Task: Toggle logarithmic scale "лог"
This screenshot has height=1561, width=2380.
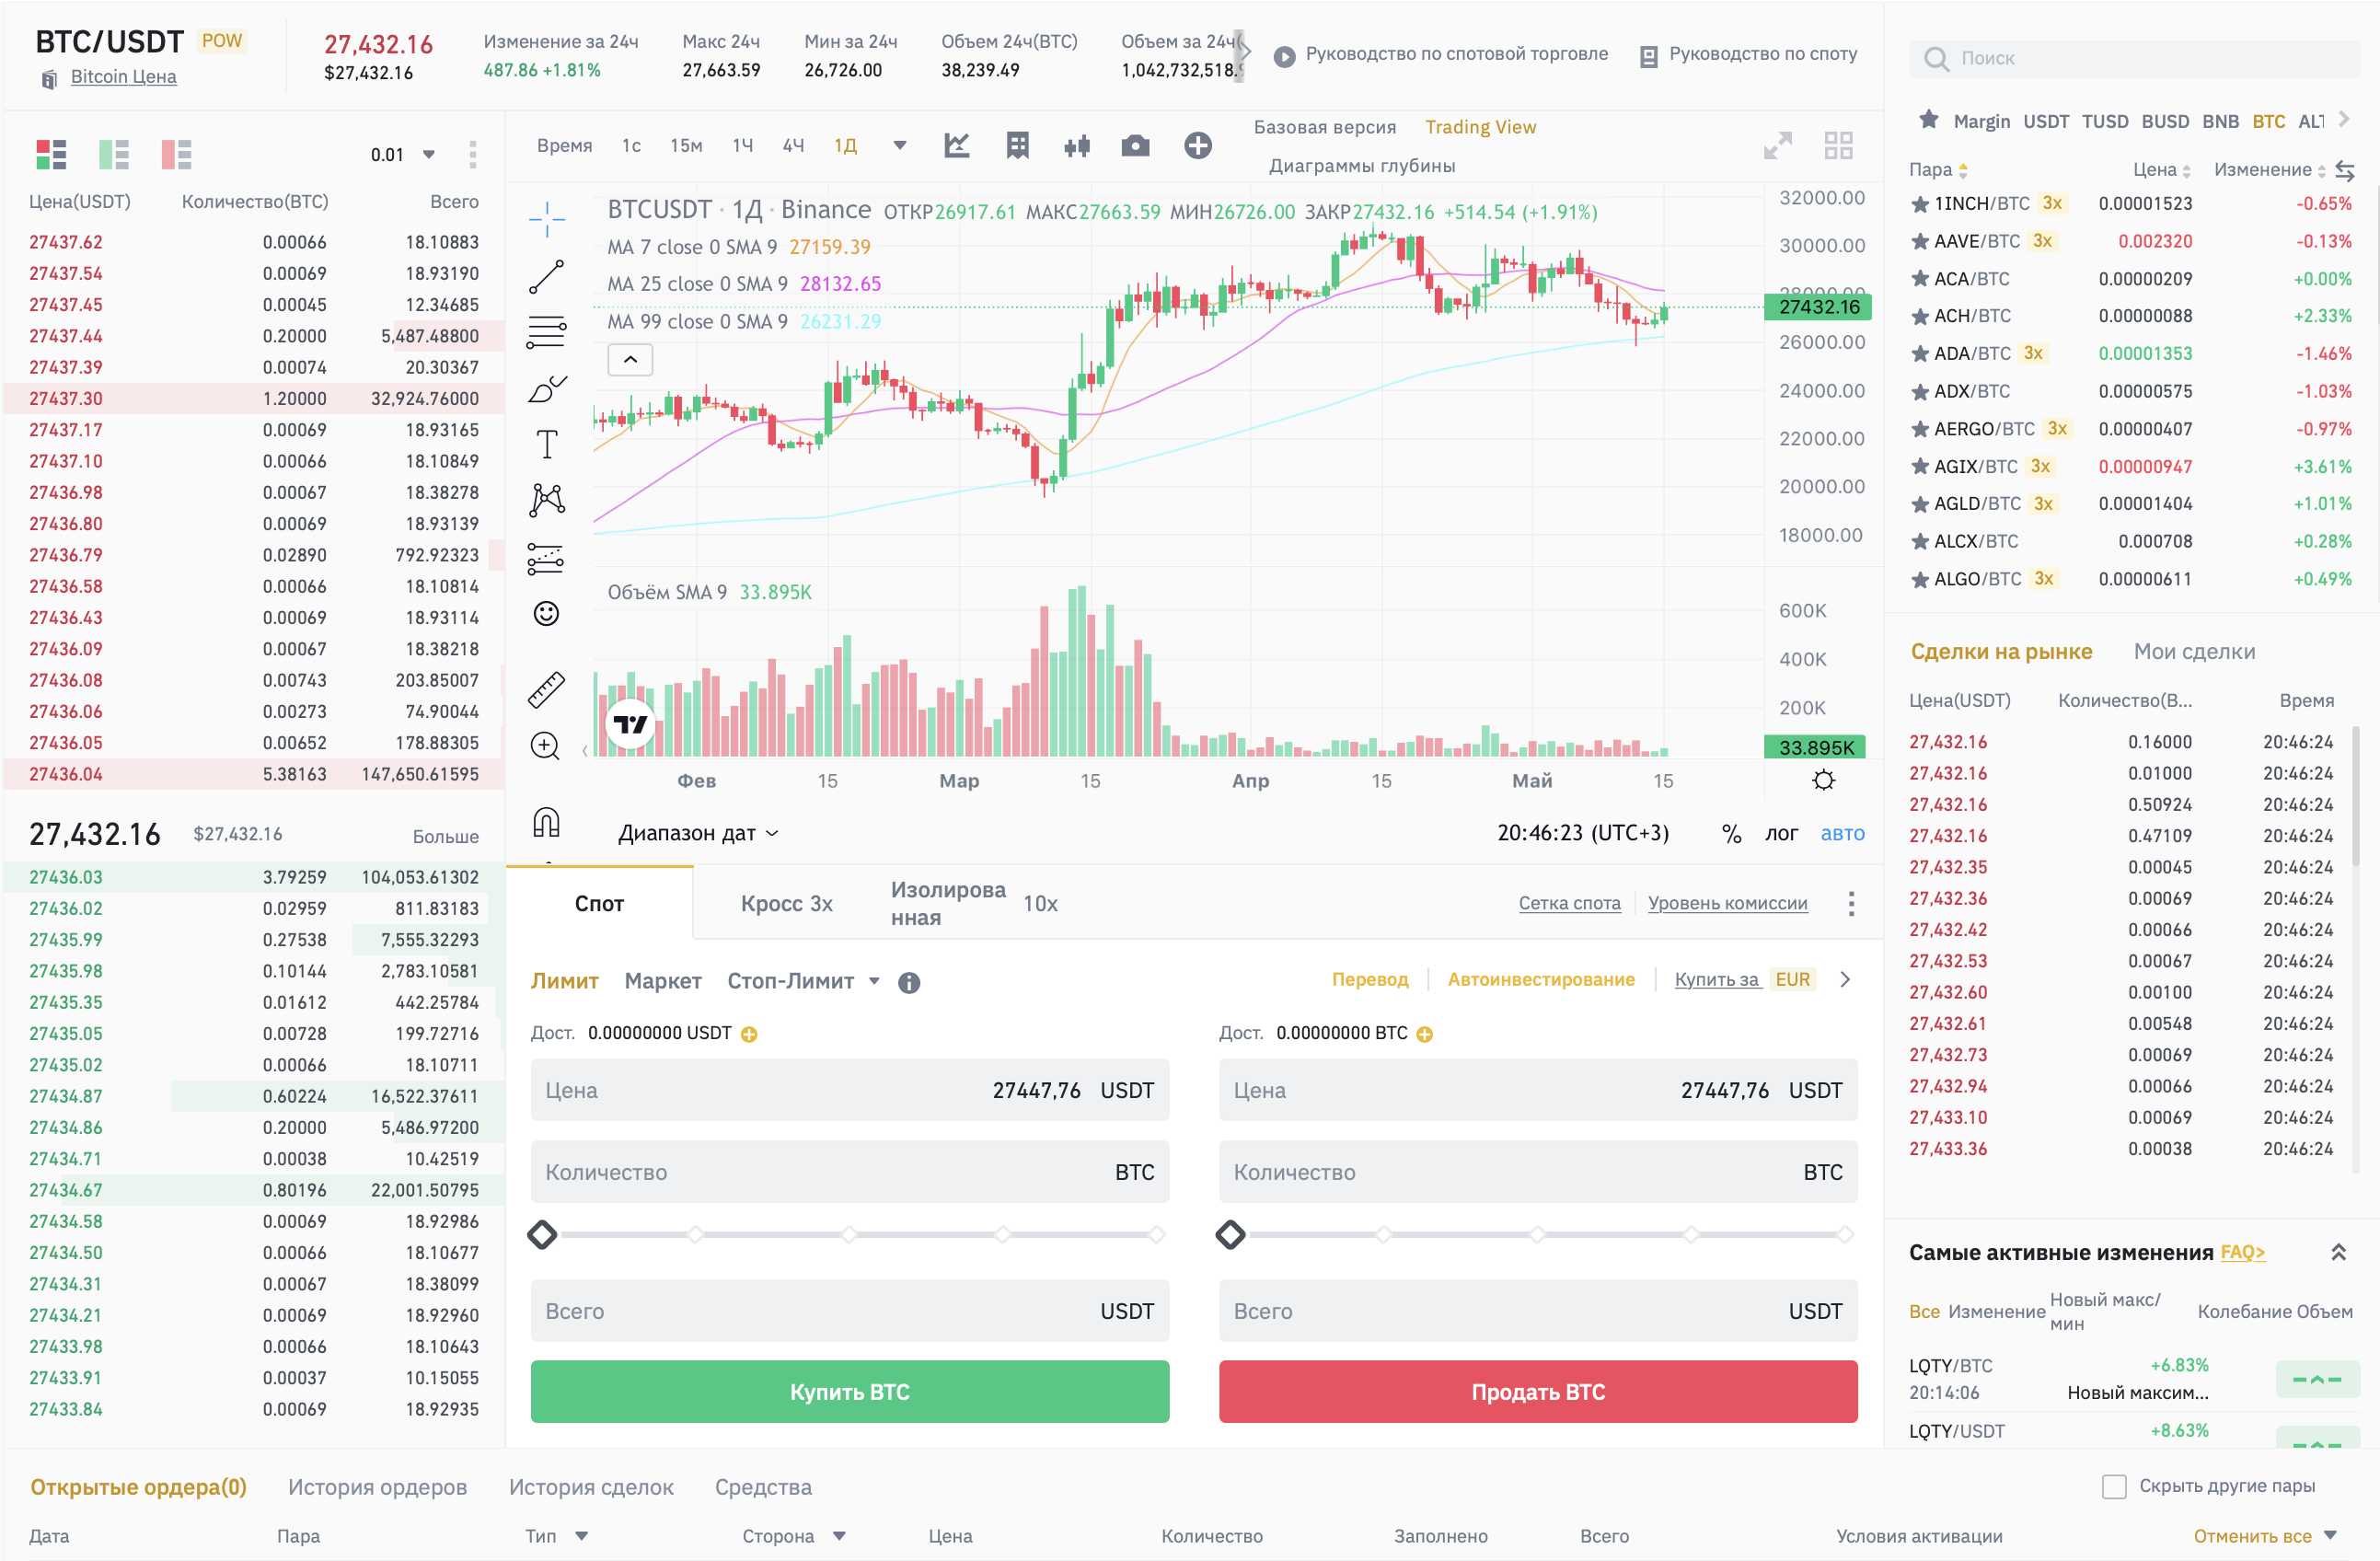Action: [1780, 833]
